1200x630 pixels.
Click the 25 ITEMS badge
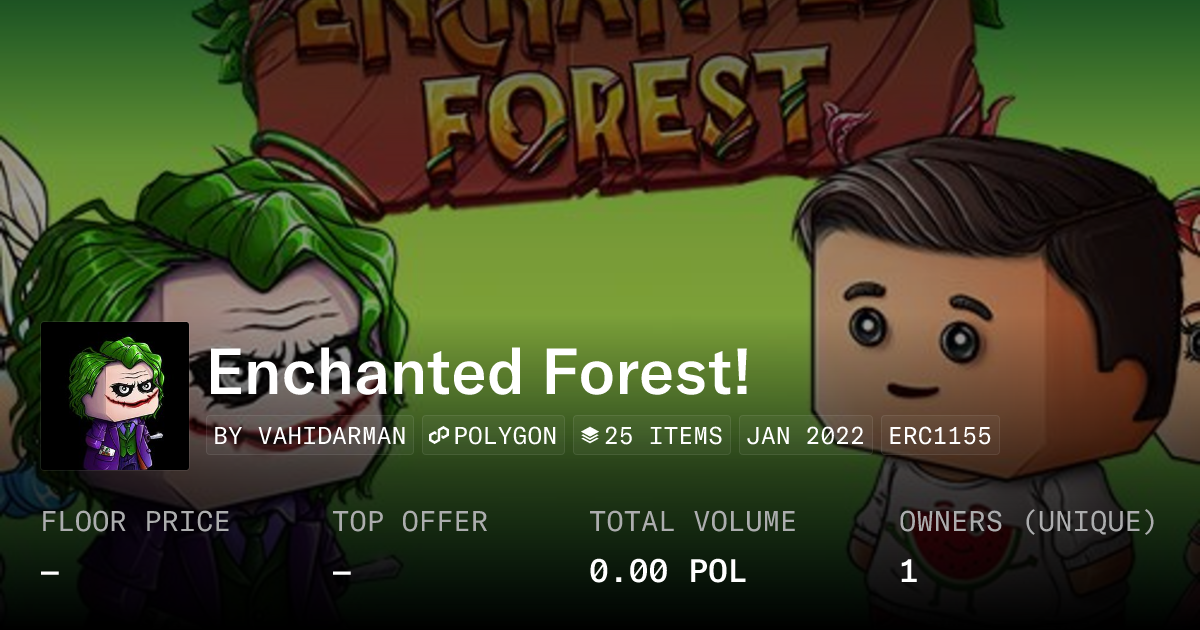click(652, 436)
